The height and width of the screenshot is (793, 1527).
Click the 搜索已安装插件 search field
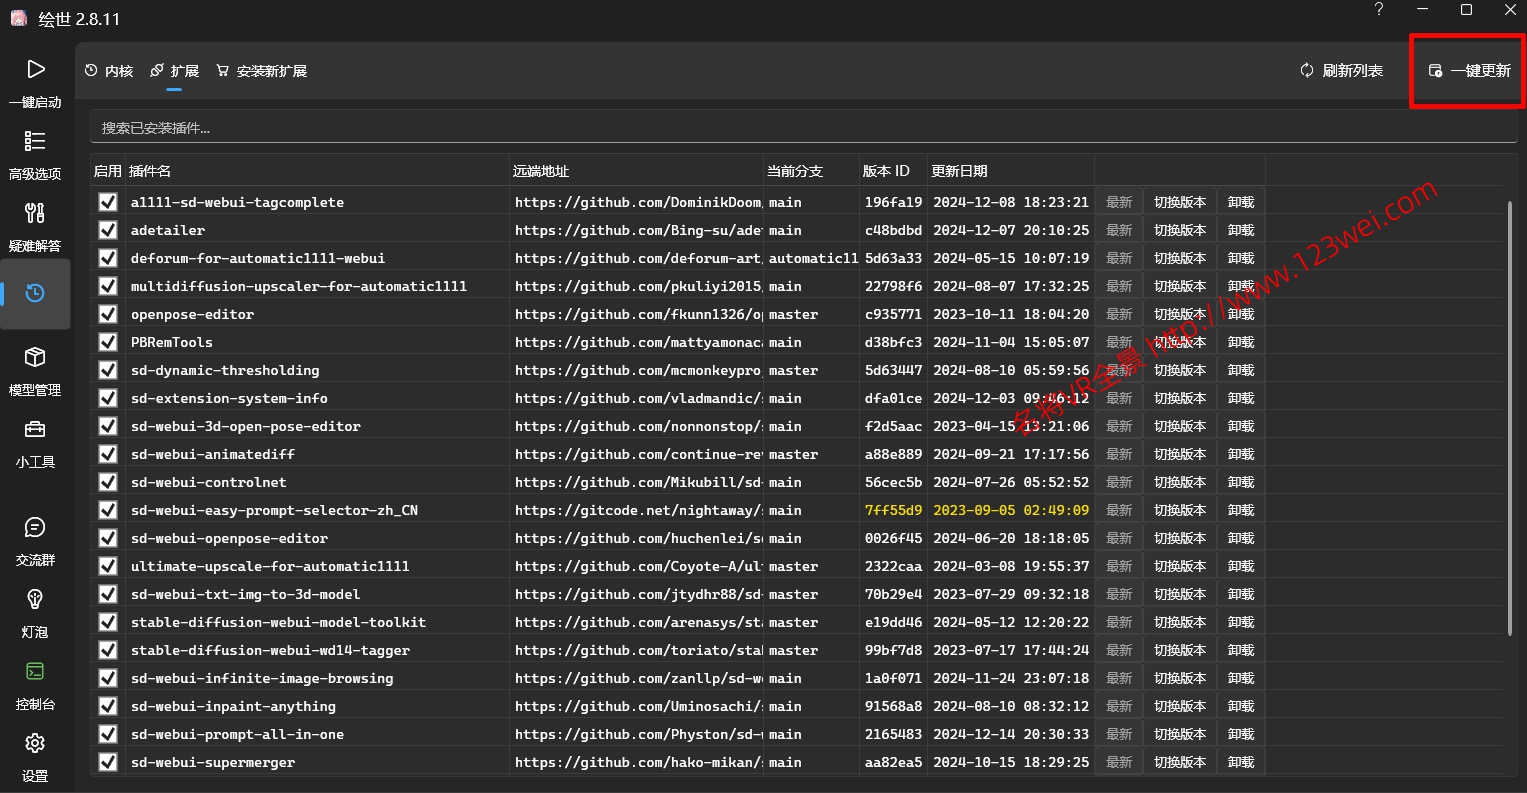point(795,128)
